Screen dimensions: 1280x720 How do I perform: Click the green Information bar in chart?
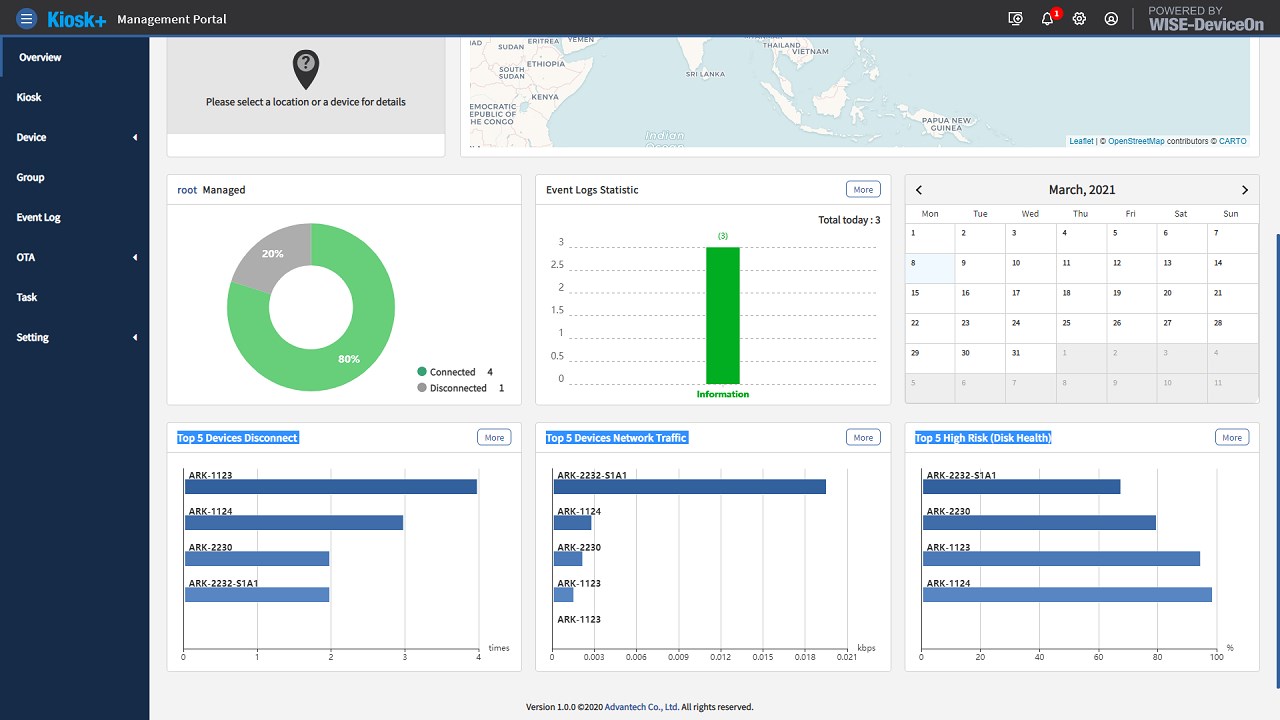tap(723, 315)
